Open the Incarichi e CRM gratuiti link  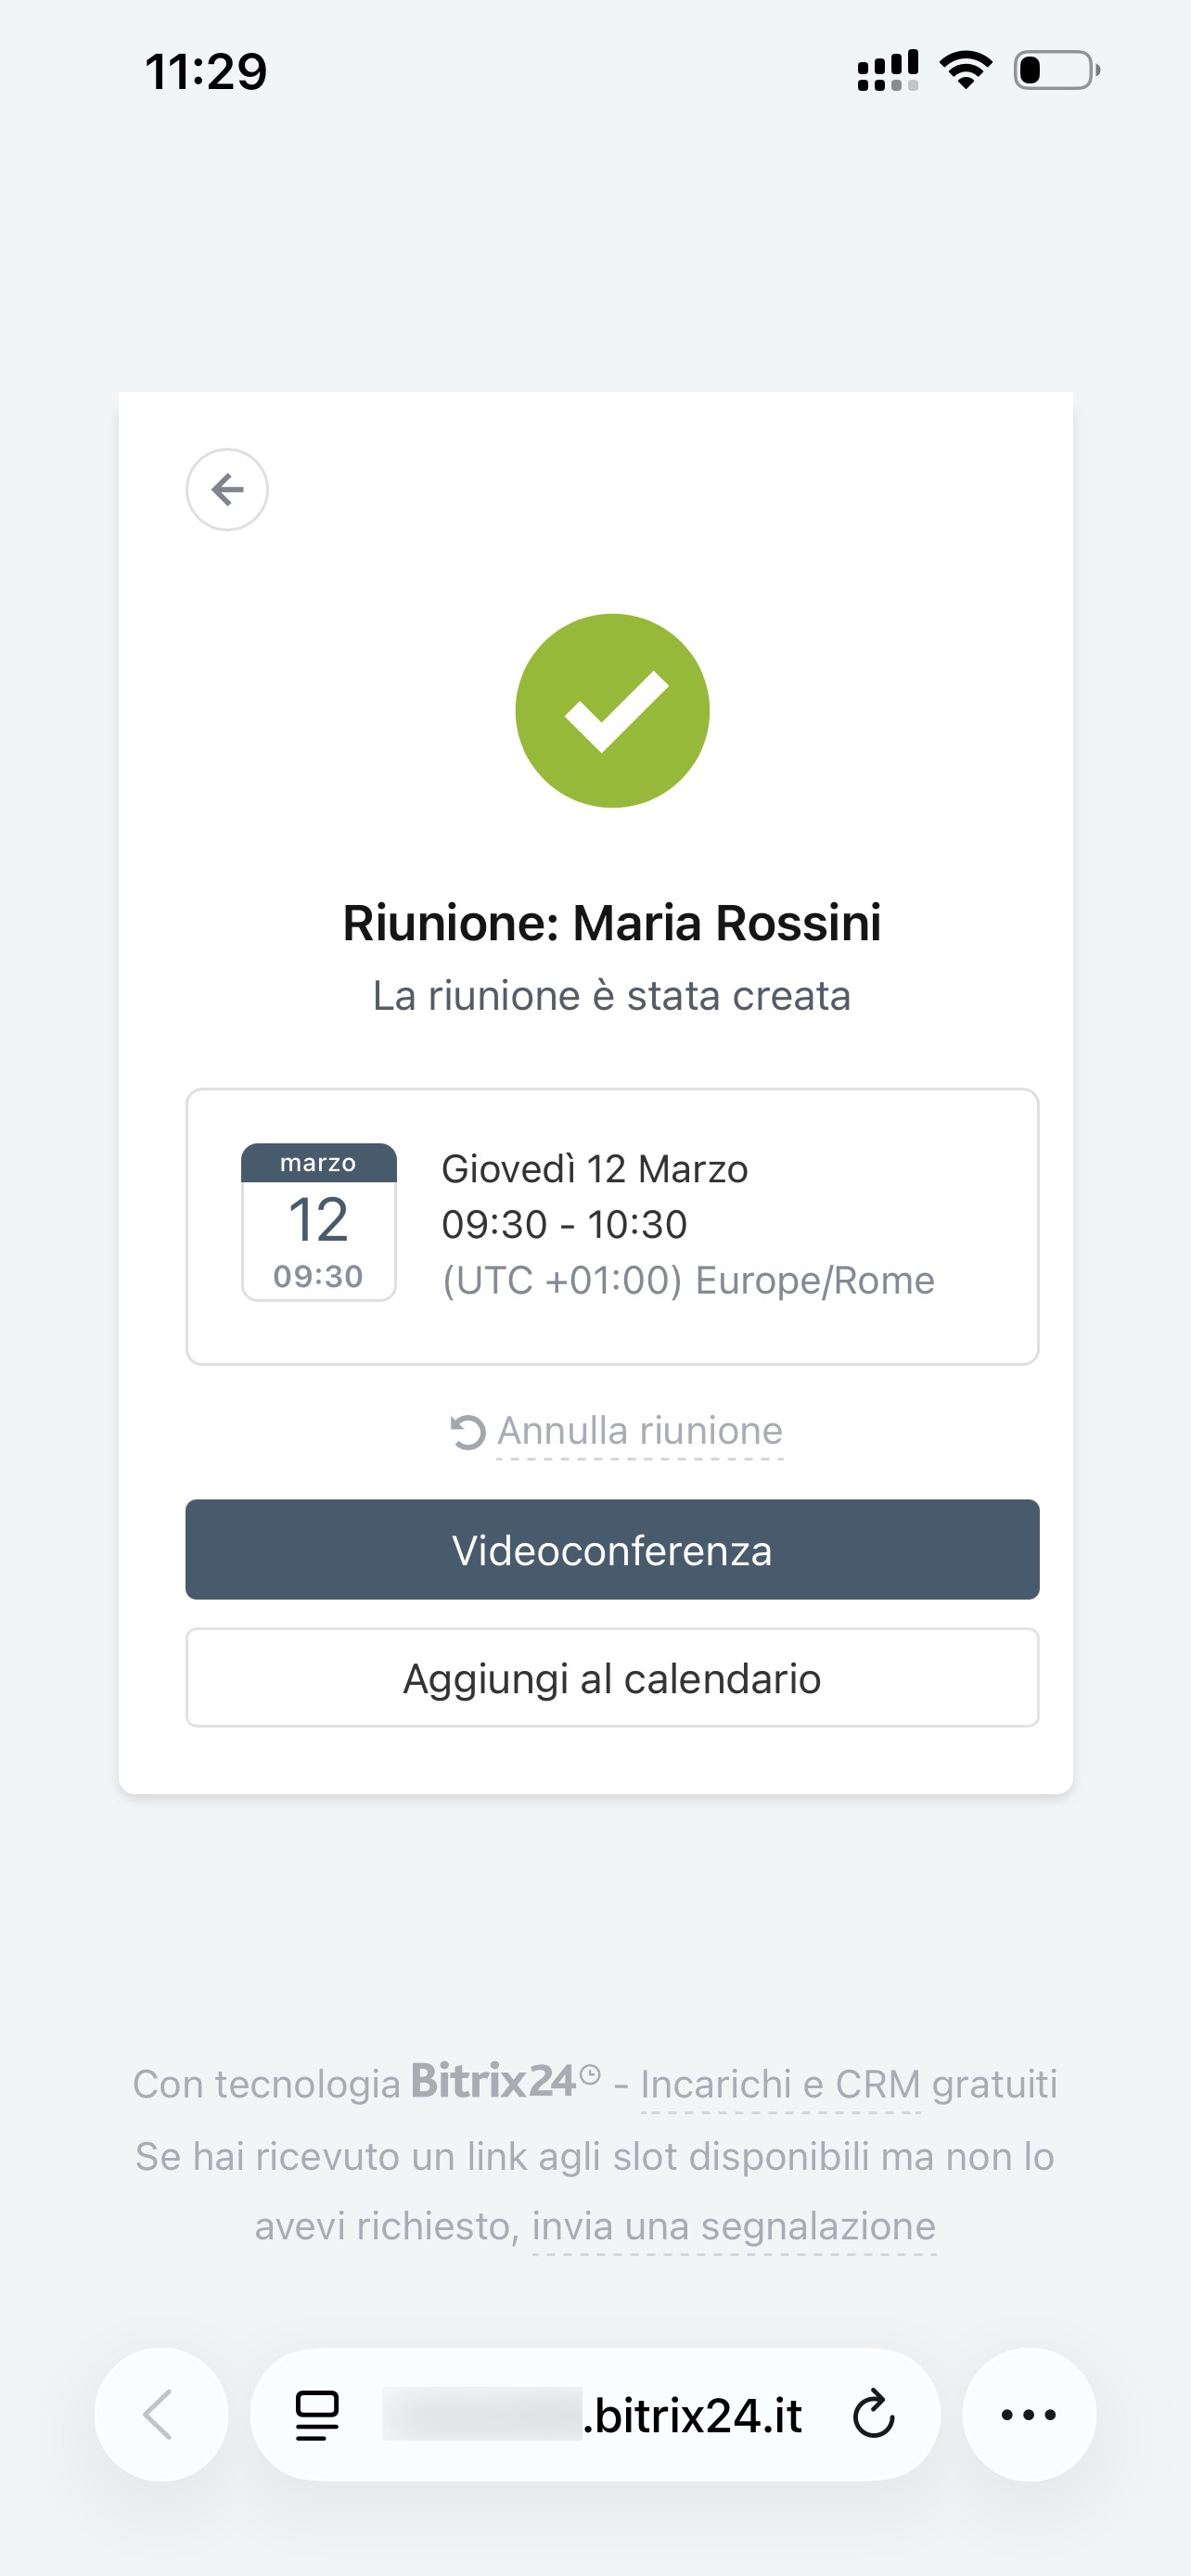click(x=848, y=2084)
